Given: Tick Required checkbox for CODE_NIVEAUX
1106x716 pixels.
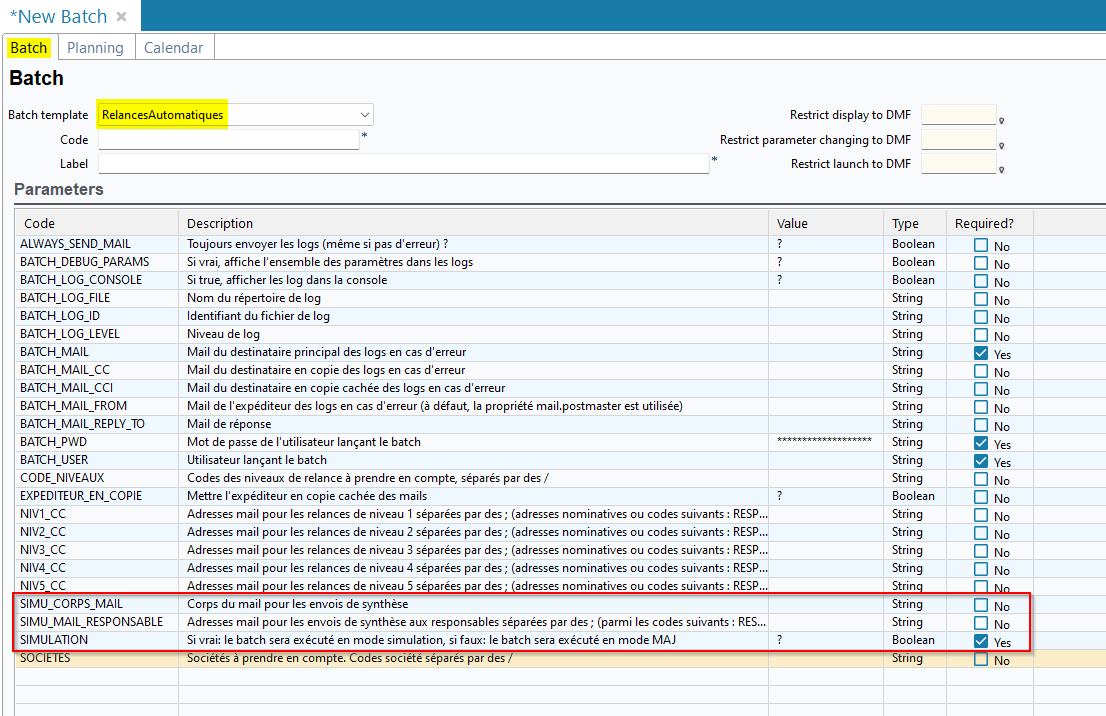Looking at the screenshot, I should 981,479.
